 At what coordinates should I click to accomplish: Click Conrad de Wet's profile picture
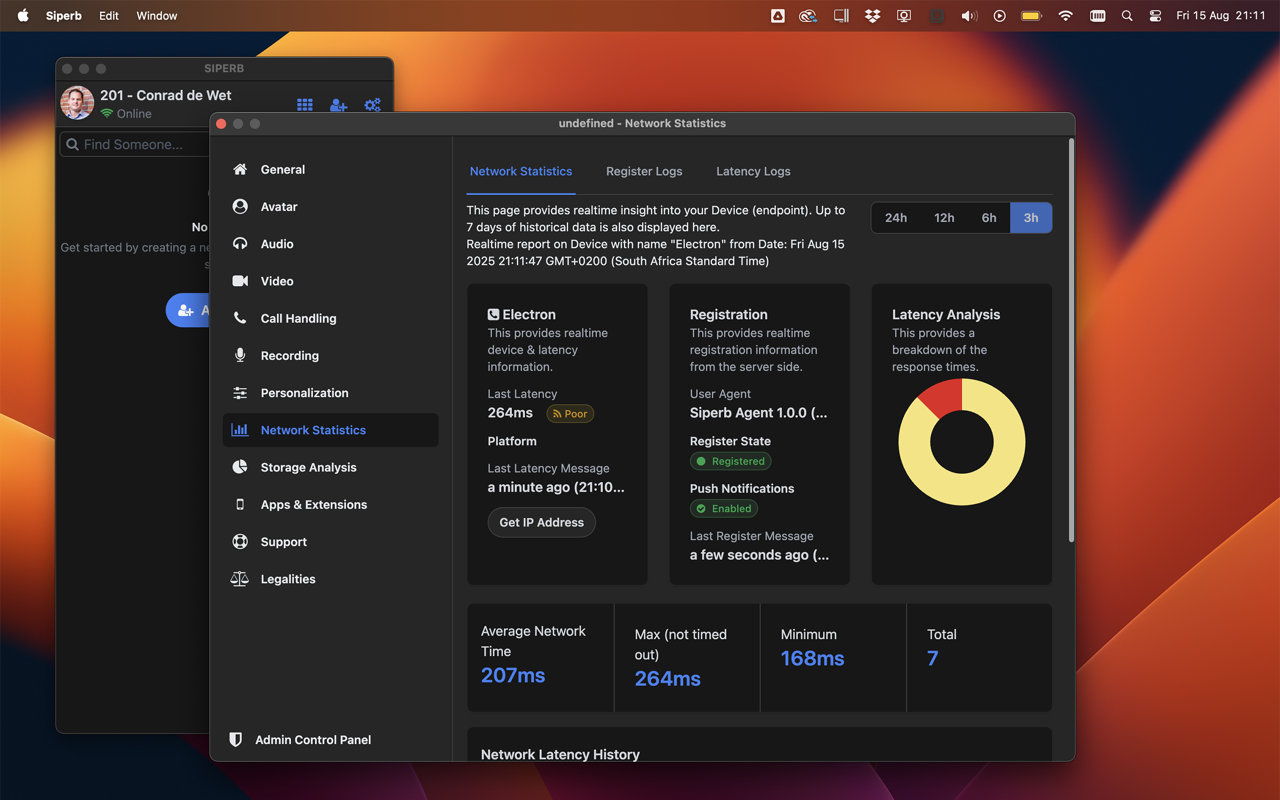point(77,103)
